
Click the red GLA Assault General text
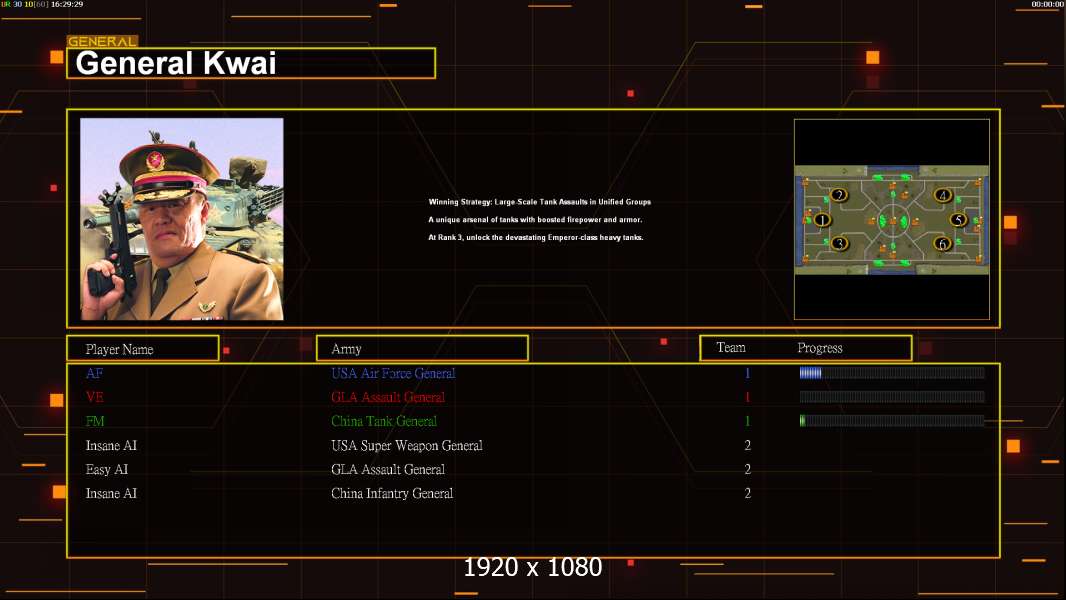[388, 397]
